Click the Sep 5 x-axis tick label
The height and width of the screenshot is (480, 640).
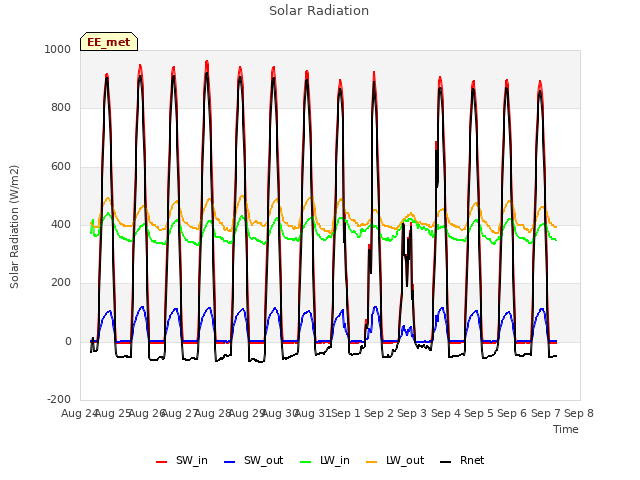tap(479, 413)
